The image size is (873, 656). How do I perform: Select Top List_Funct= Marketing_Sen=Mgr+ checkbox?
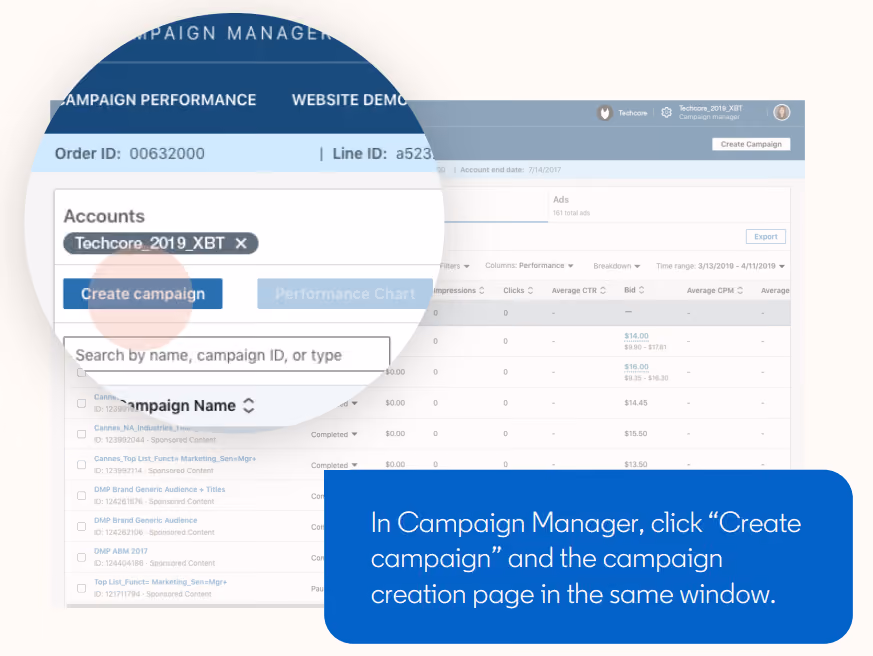[81, 588]
